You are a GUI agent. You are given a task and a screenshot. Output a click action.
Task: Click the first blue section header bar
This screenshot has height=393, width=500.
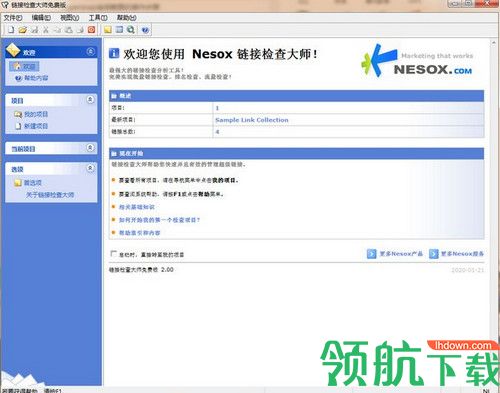297,96
